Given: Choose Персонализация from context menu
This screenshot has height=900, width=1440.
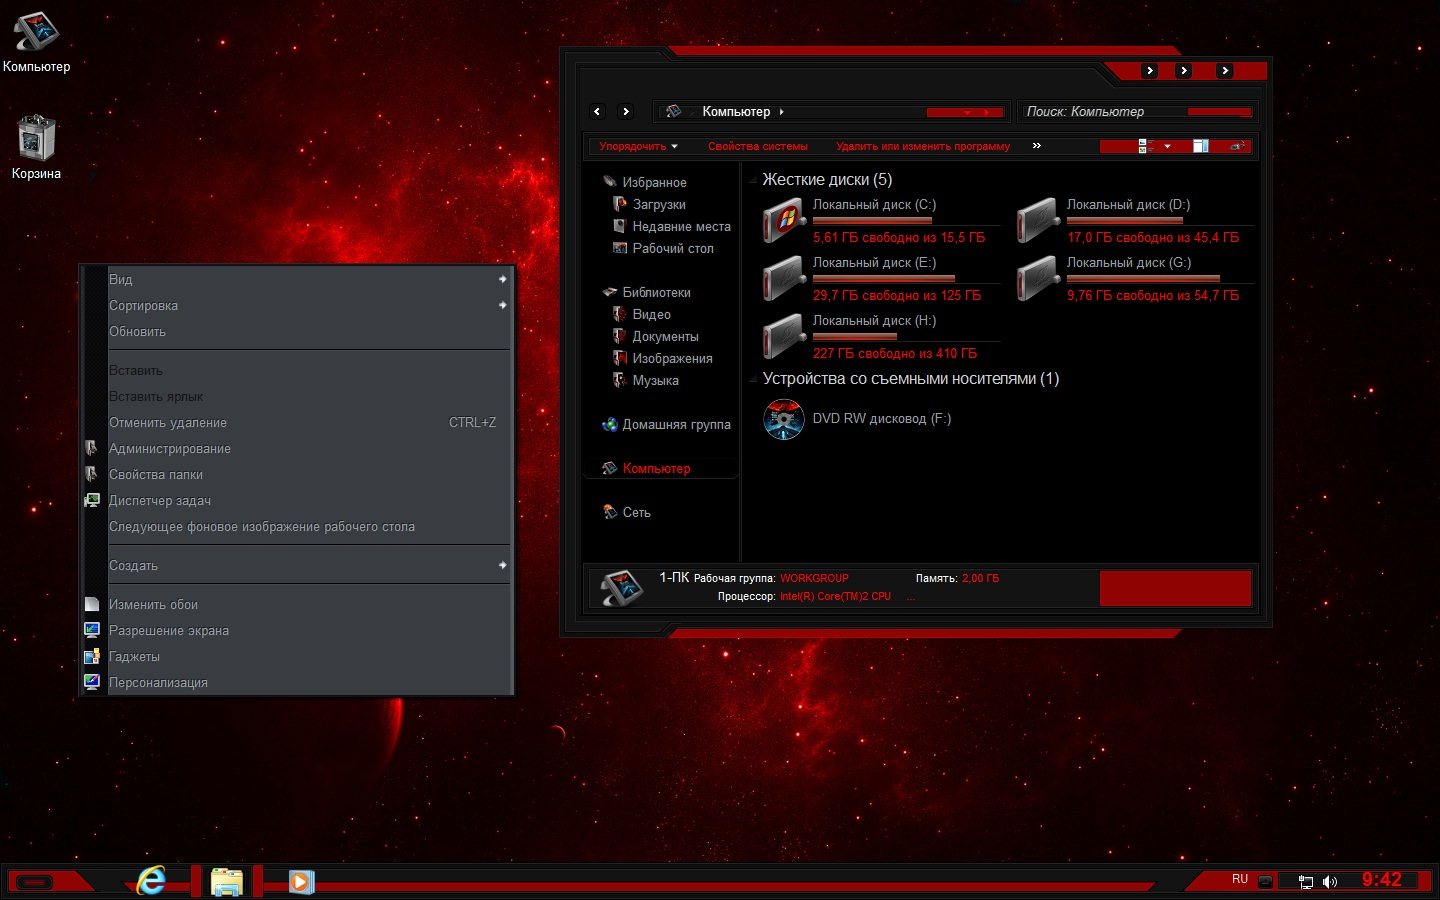Looking at the screenshot, I should [158, 683].
